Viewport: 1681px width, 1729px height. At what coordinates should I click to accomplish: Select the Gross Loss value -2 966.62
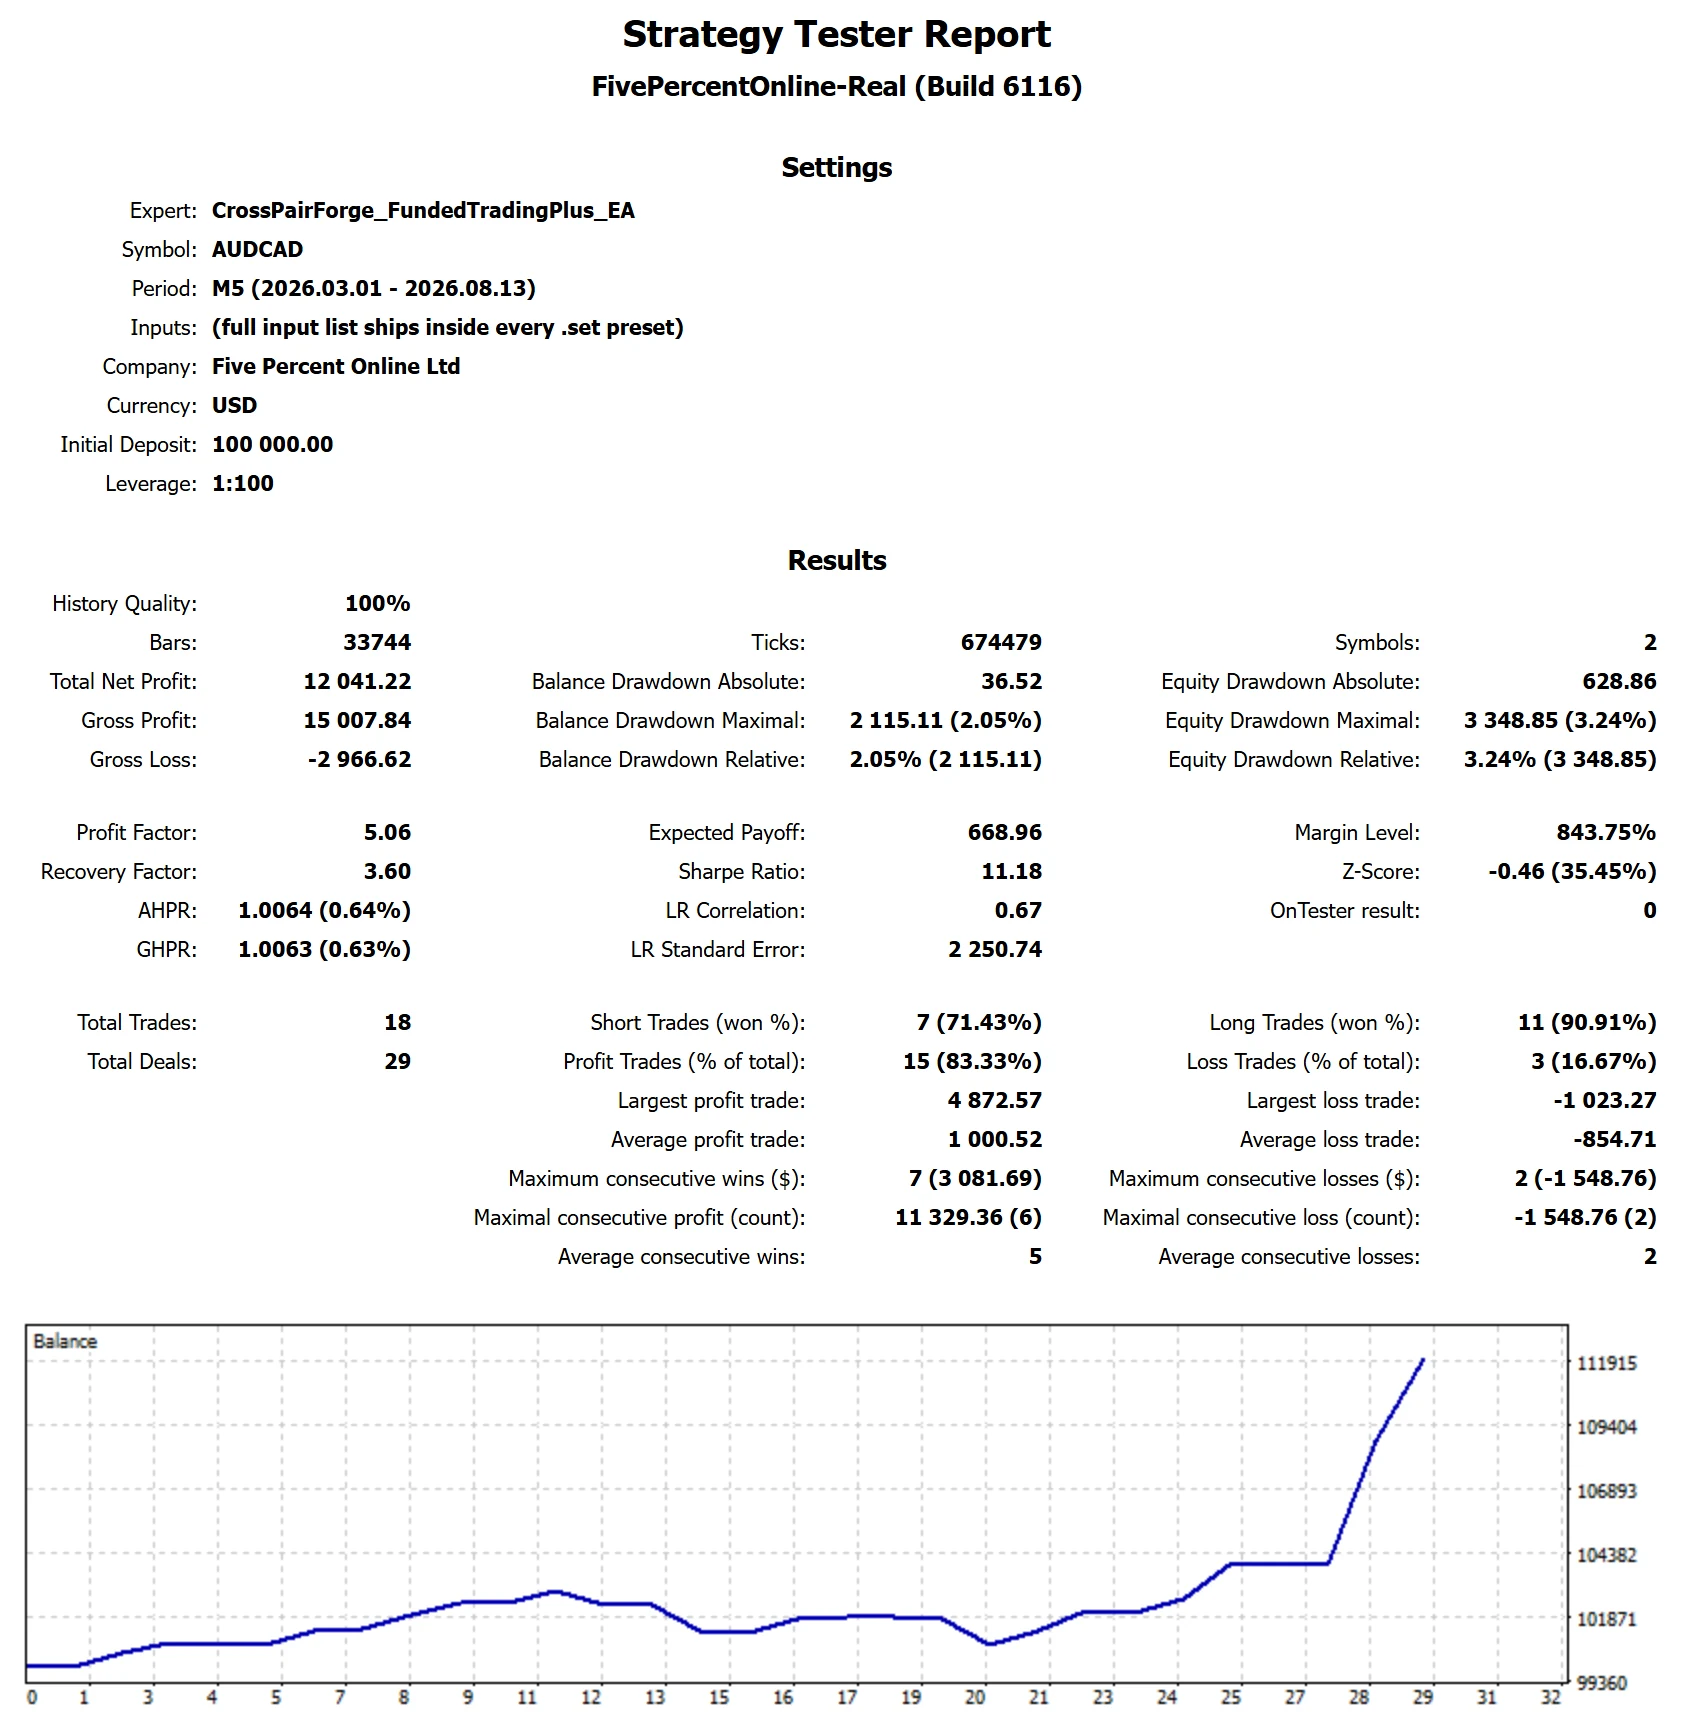click(x=360, y=760)
